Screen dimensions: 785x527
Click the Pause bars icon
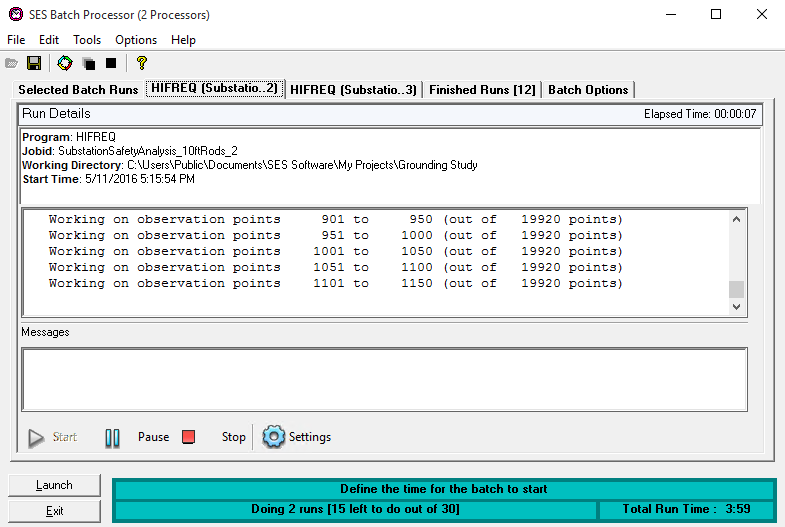tap(113, 438)
